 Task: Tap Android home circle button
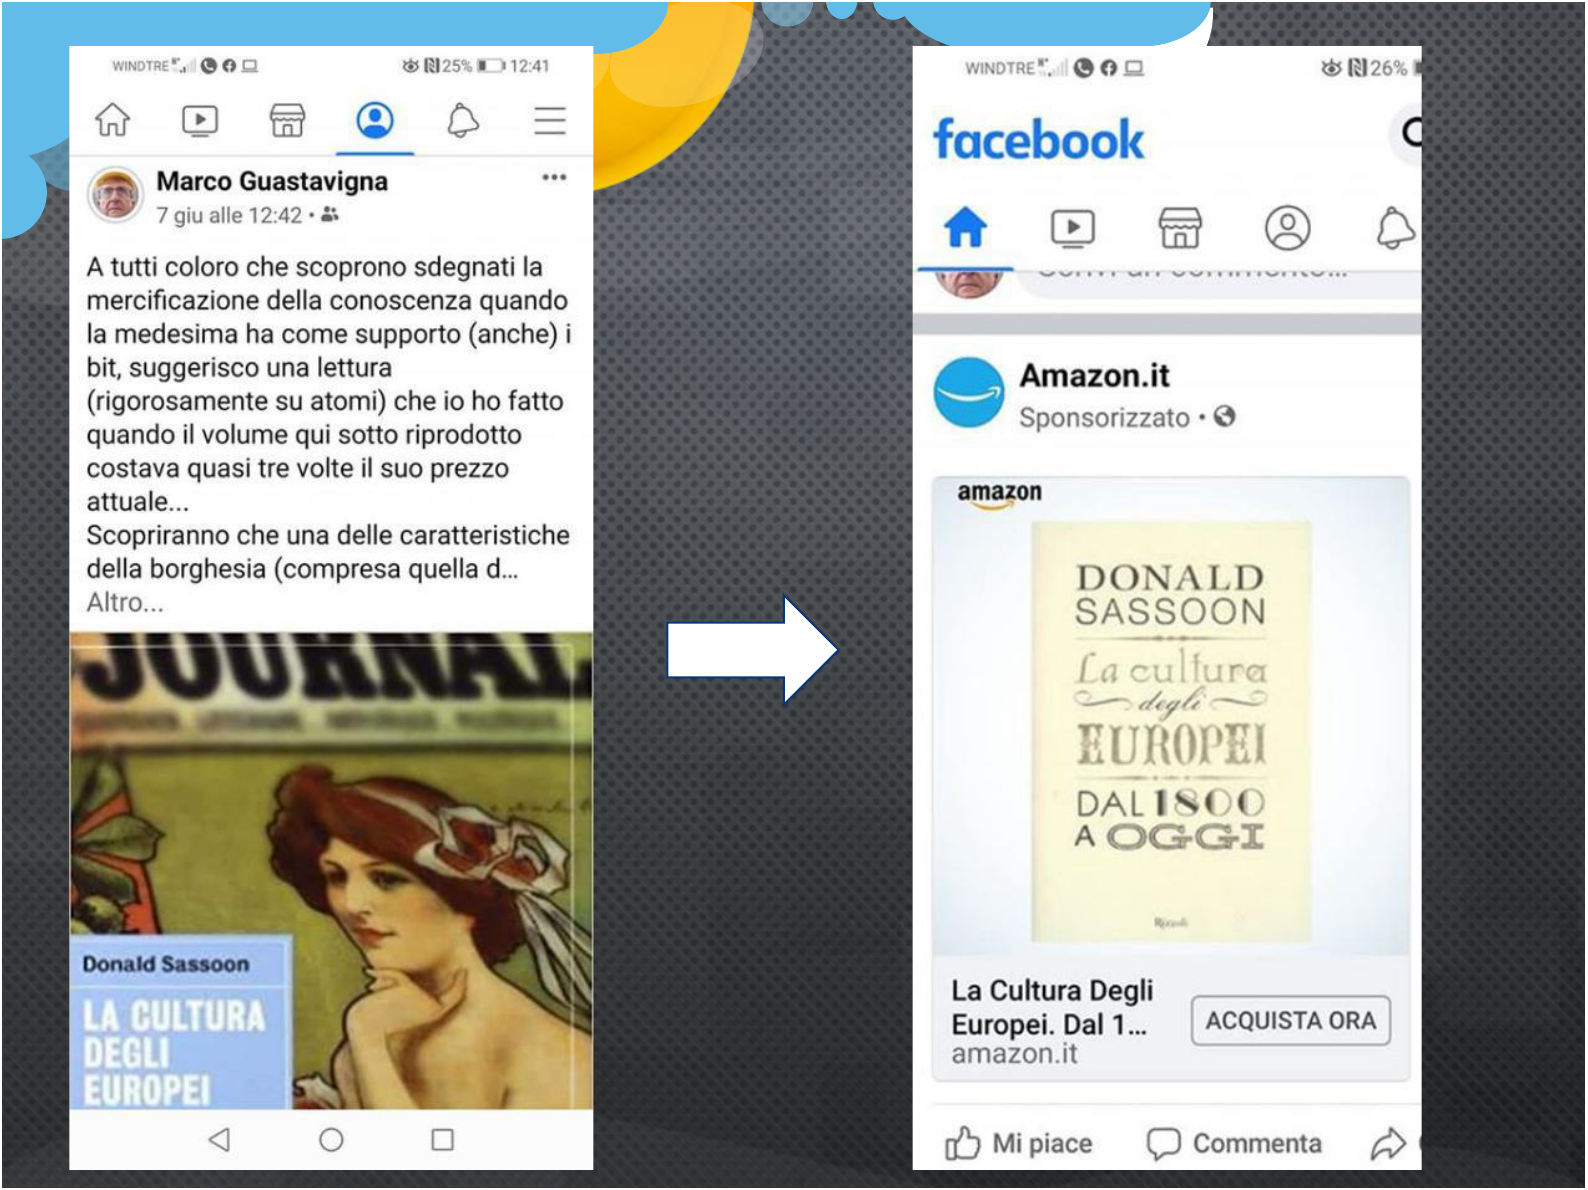pos(331,1139)
